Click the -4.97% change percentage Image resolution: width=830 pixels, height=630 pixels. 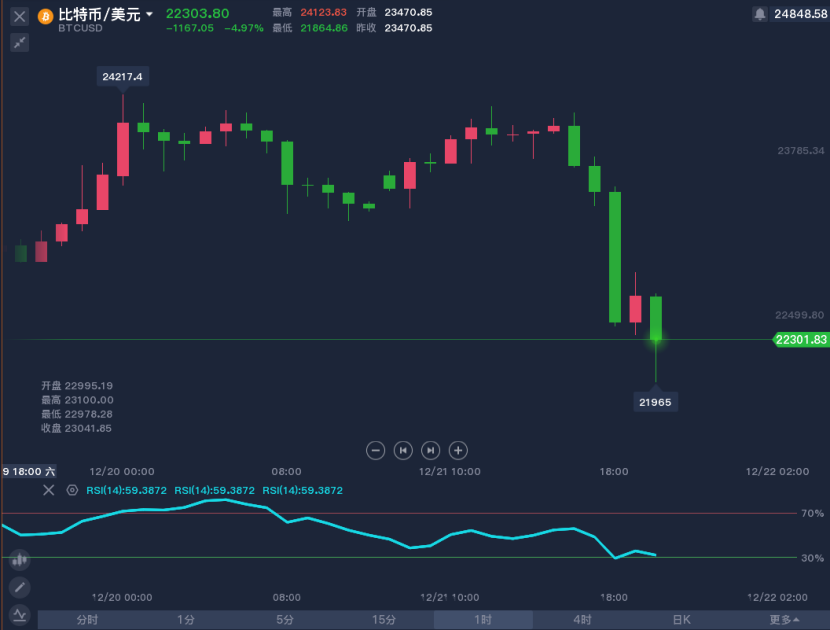(x=243, y=28)
